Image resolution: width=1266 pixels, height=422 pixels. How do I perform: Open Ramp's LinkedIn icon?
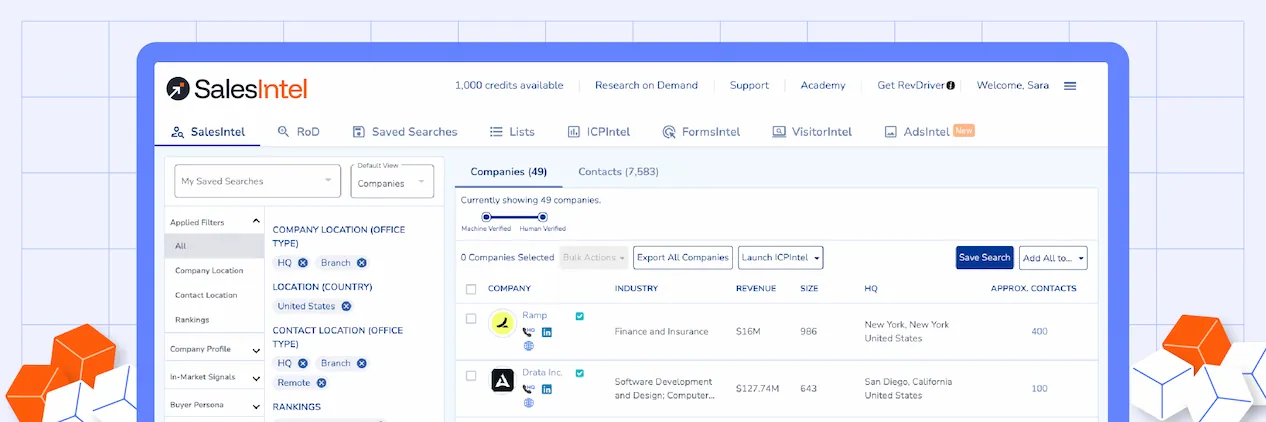(547, 332)
